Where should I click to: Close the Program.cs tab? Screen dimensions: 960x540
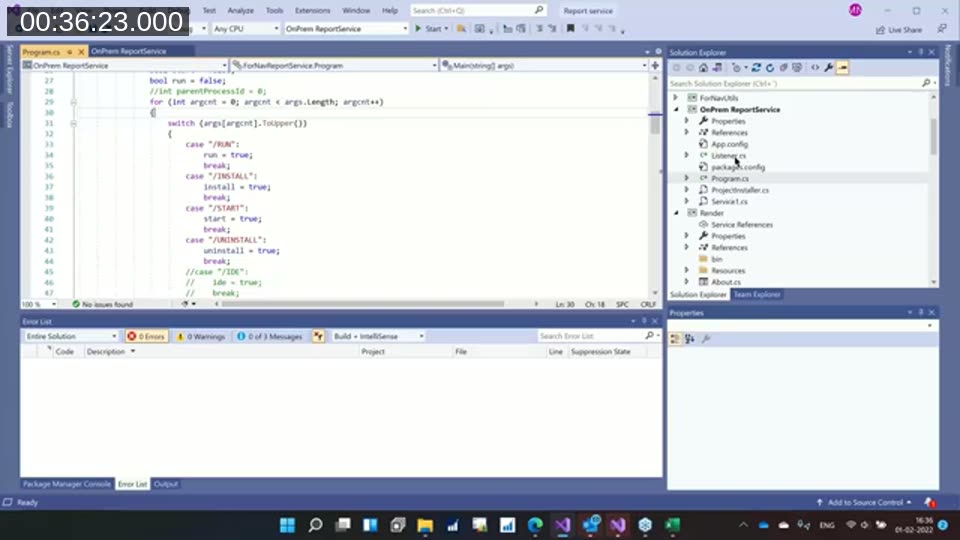81,52
